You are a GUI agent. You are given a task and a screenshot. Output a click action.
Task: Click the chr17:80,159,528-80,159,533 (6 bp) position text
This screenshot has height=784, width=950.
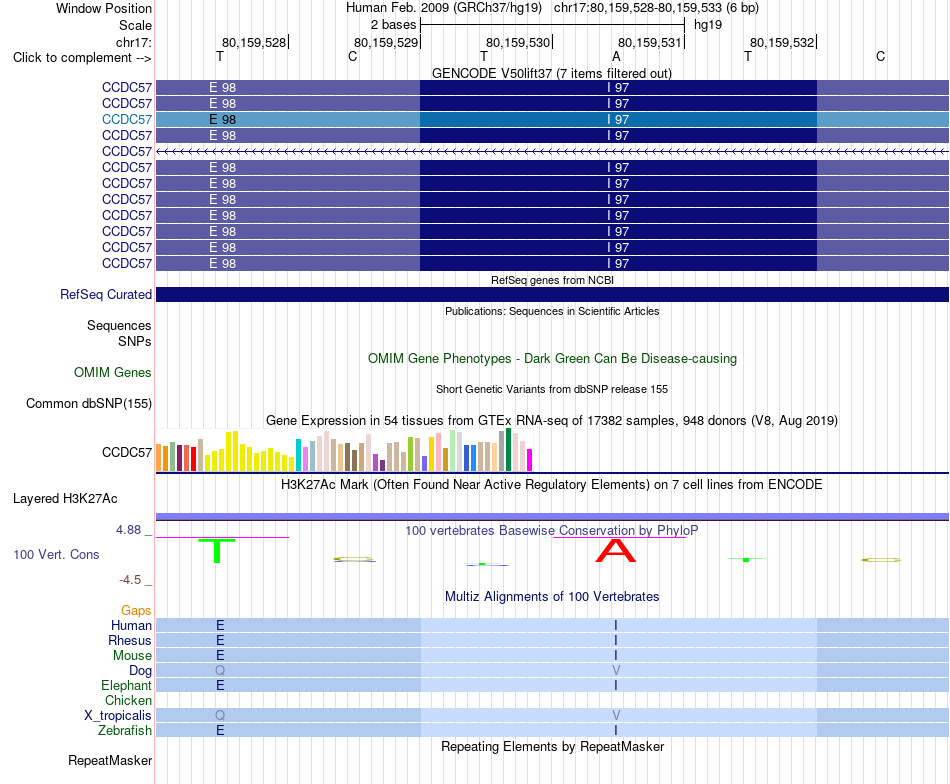(656, 8)
